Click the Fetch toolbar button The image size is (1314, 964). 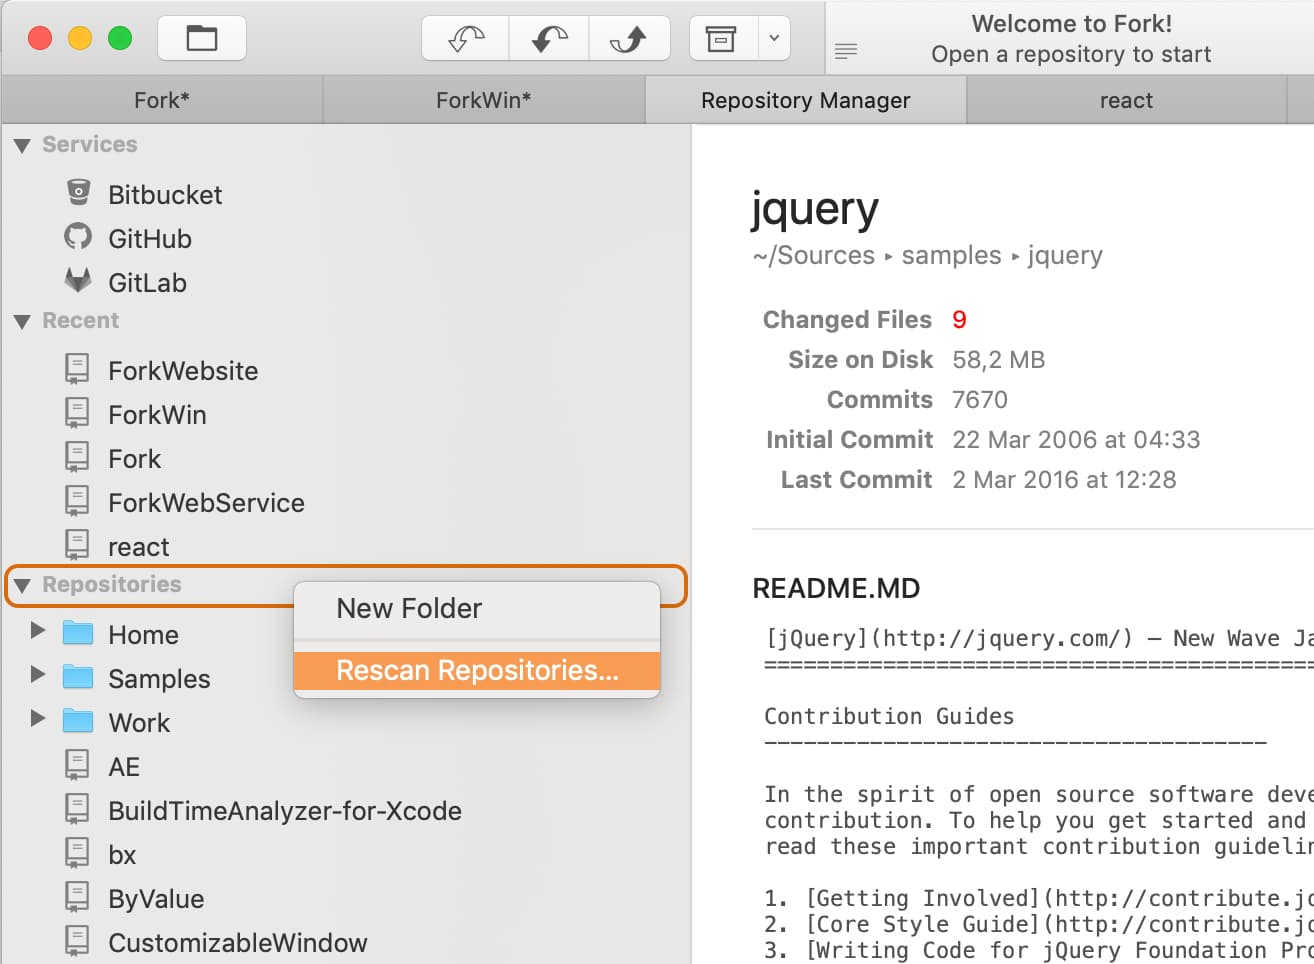pyautogui.click(x=467, y=39)
